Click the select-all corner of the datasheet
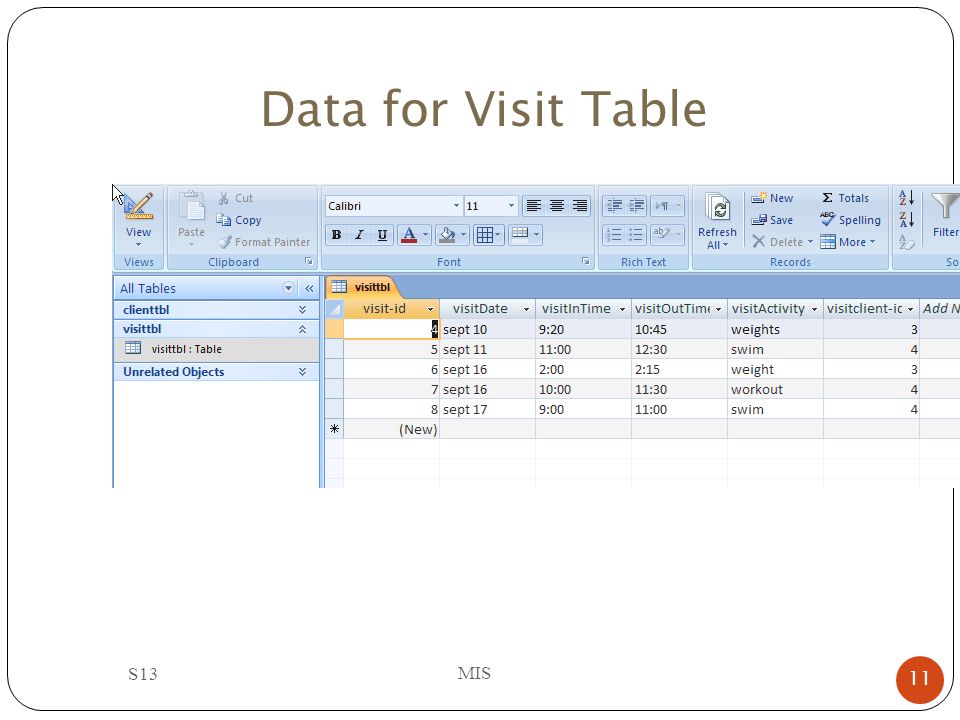The height and width of the screenshot is (720, 960). click(x=334, y=309)
